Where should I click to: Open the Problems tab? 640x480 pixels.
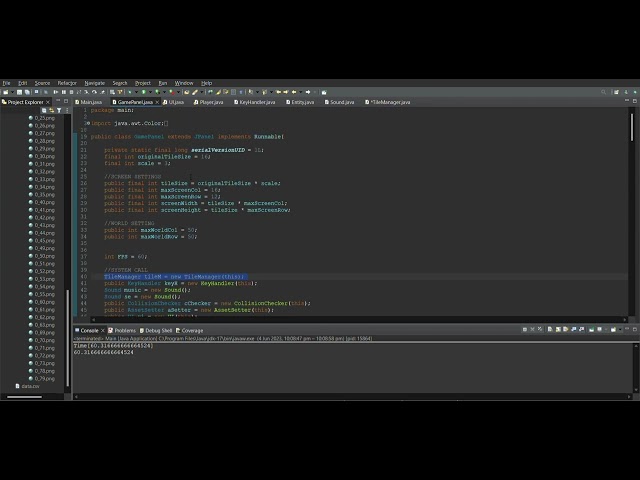(x=122, y=330)
